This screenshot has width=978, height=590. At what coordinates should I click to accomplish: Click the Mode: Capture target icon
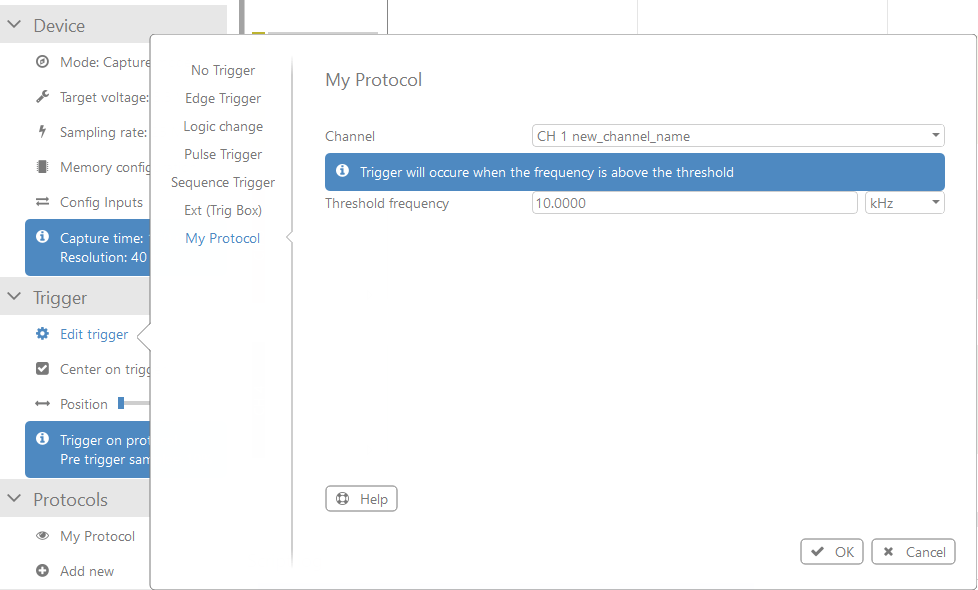[x=40, y=61]
